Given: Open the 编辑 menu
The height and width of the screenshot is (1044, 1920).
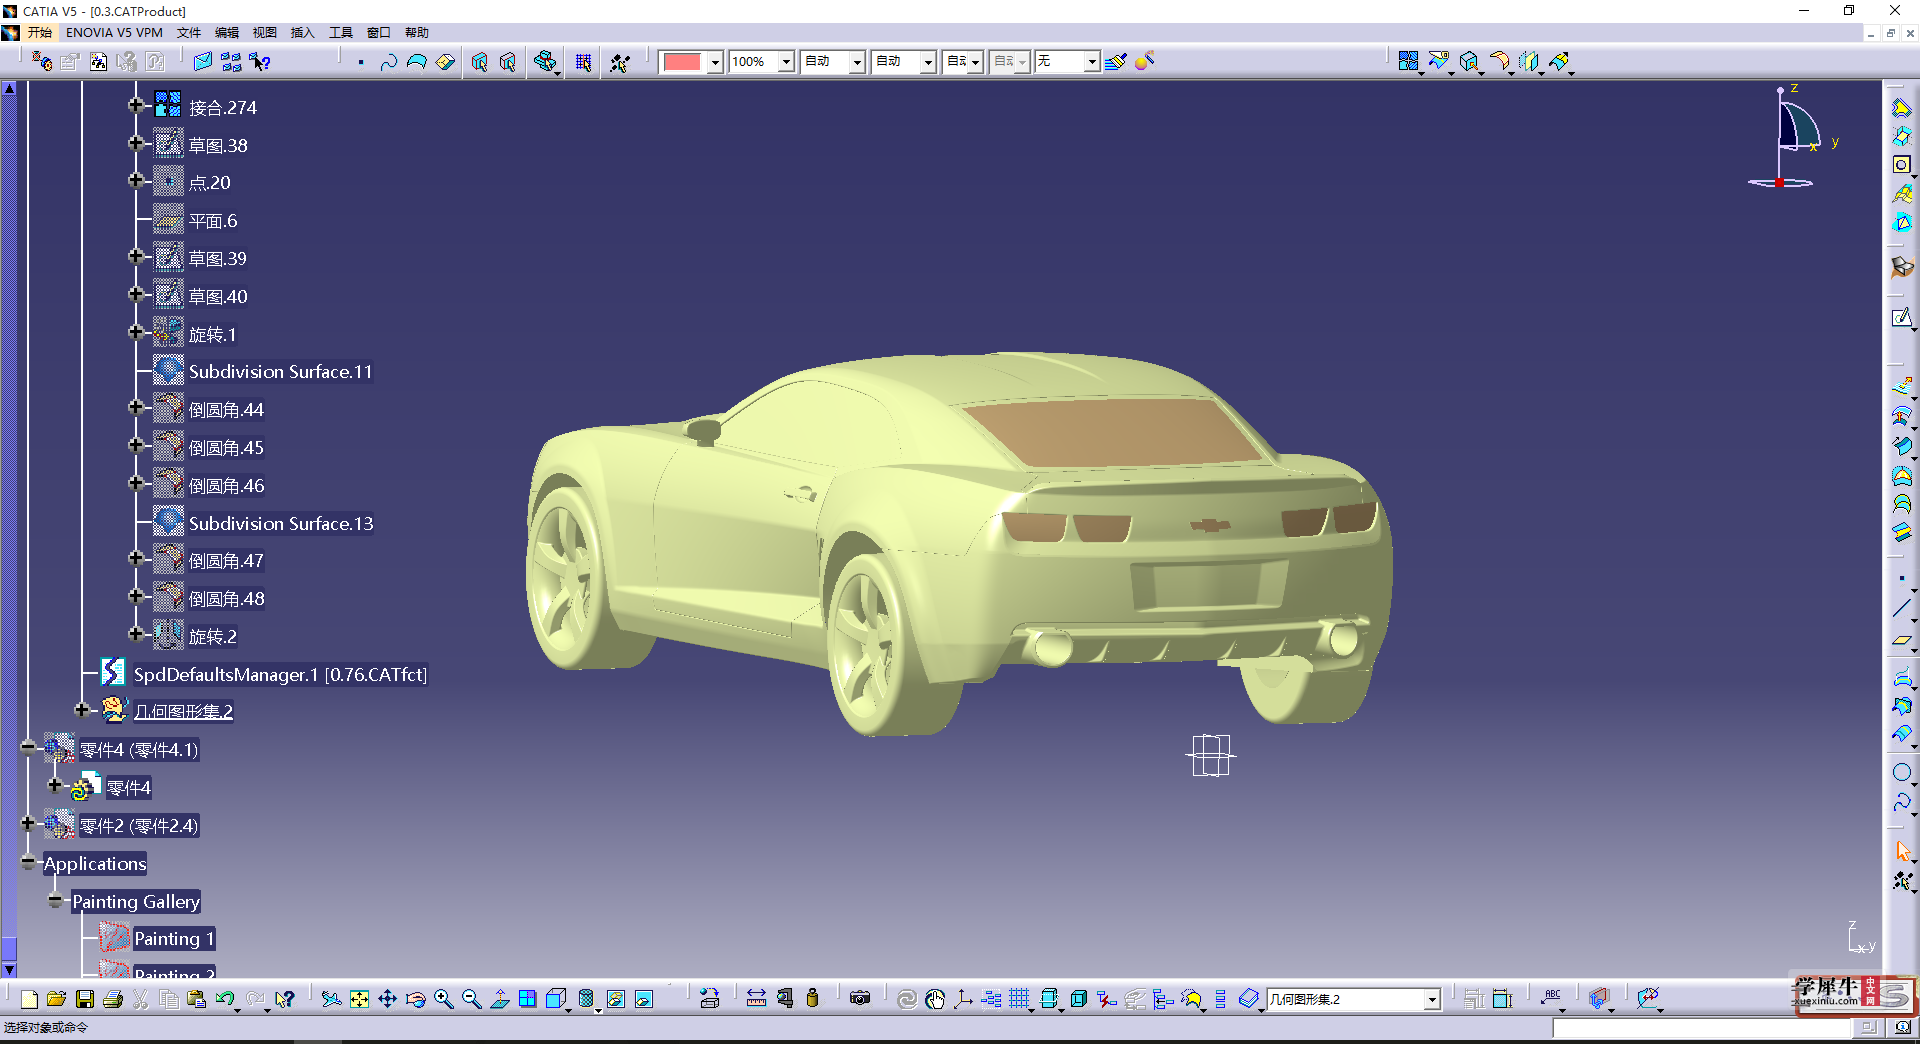Looking at the screenshot, I should [x=227, y=33].
